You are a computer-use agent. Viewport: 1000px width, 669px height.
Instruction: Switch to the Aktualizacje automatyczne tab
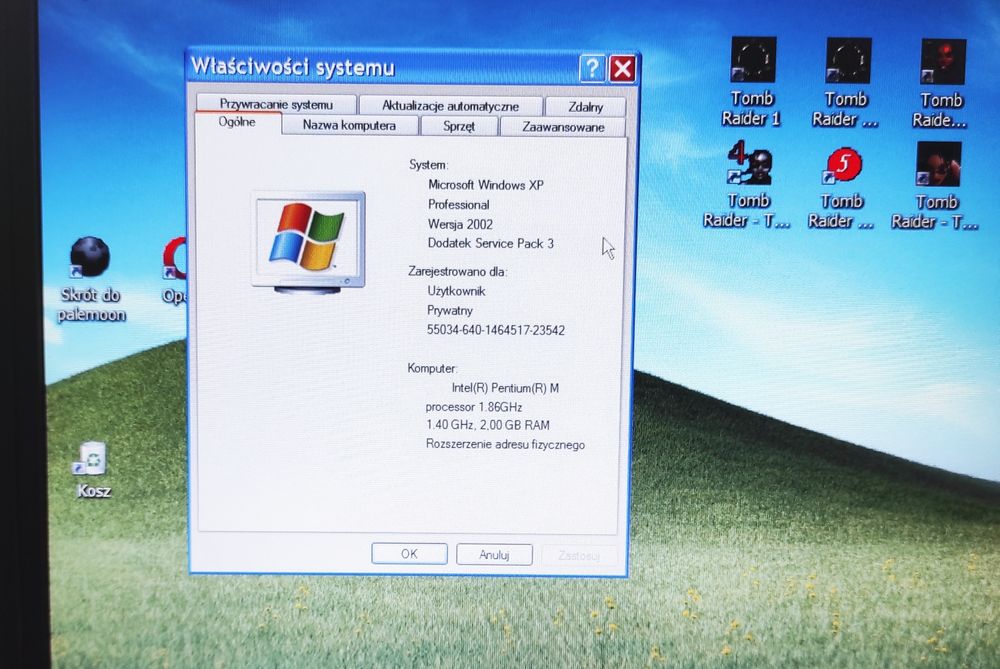tap(450, 106)
